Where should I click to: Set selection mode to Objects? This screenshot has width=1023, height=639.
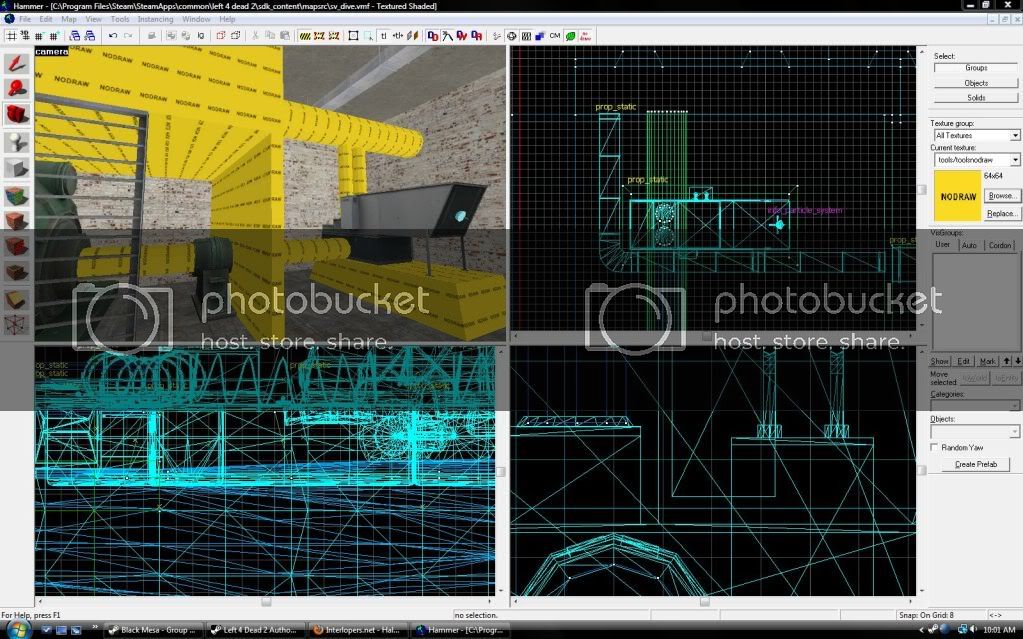(975, 83)
